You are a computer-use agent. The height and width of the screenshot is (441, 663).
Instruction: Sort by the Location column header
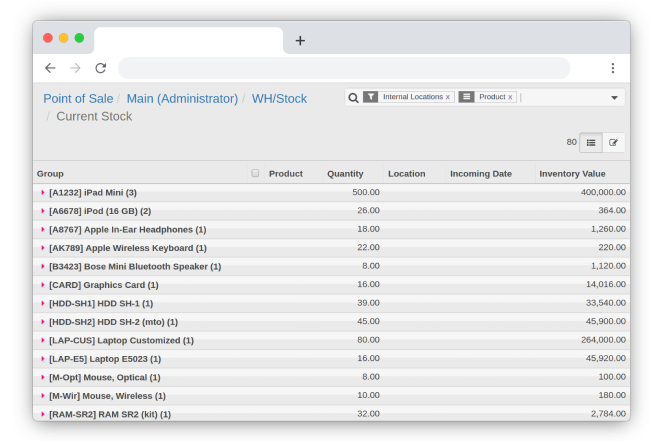407,174
